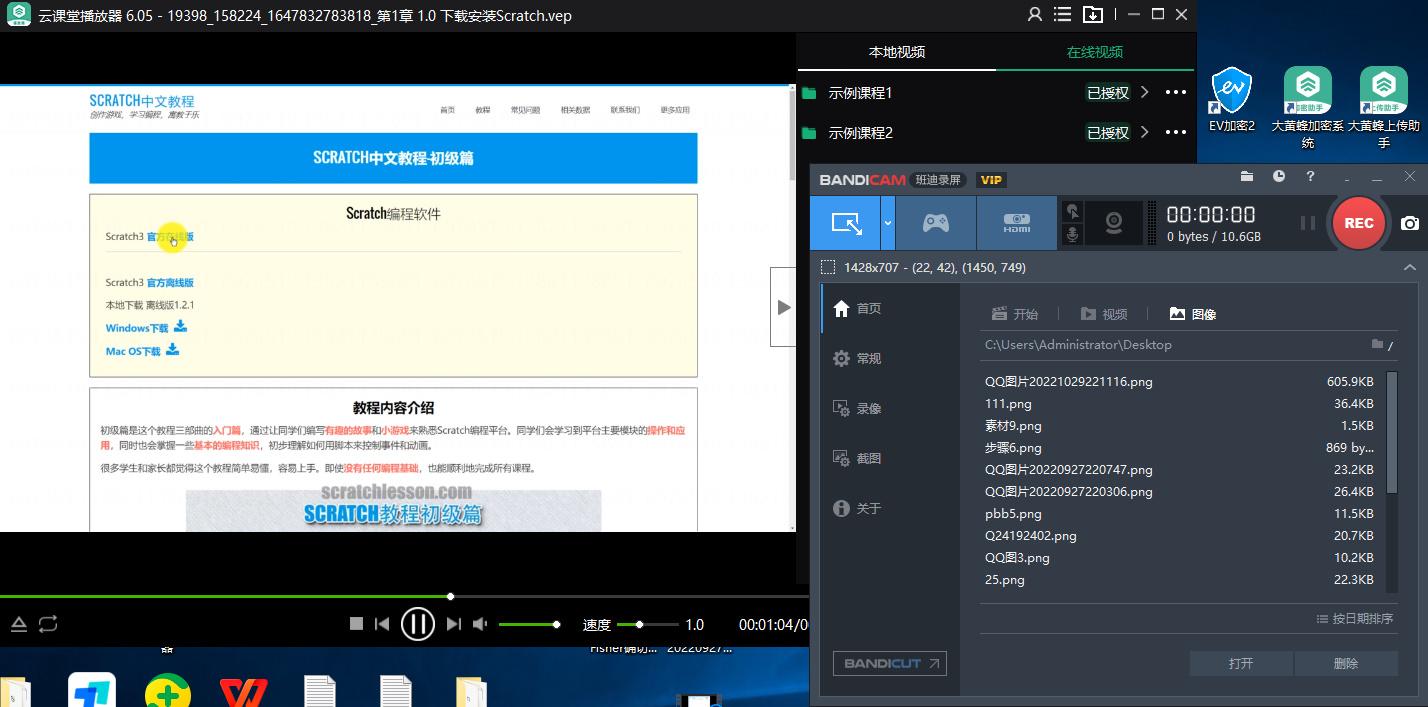Select file pbb5.png in the list
The height and width of the screenshot is (707, 1428).
1180,513
